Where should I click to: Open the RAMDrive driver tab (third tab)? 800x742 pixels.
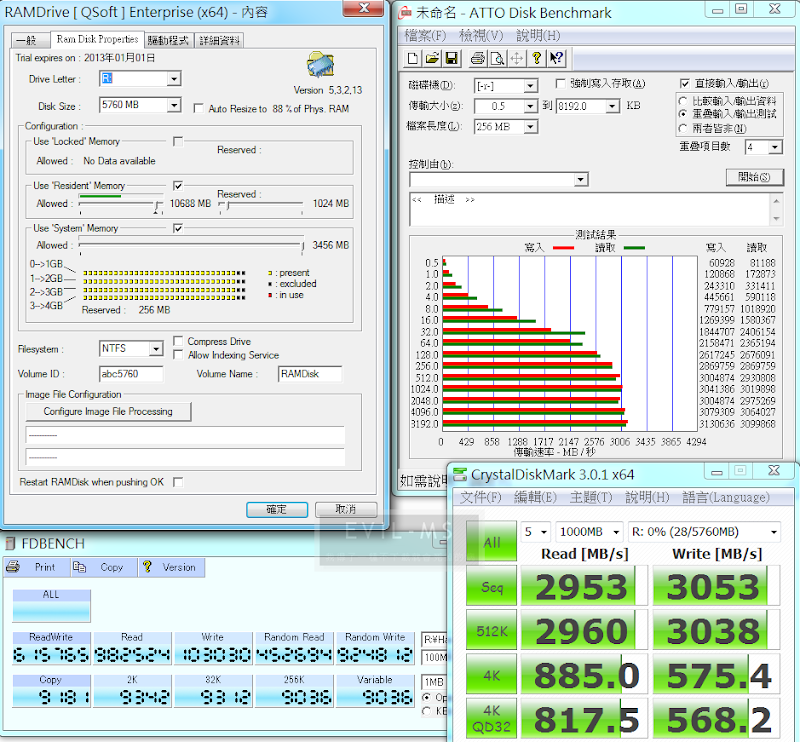click(x=168, y=40)
